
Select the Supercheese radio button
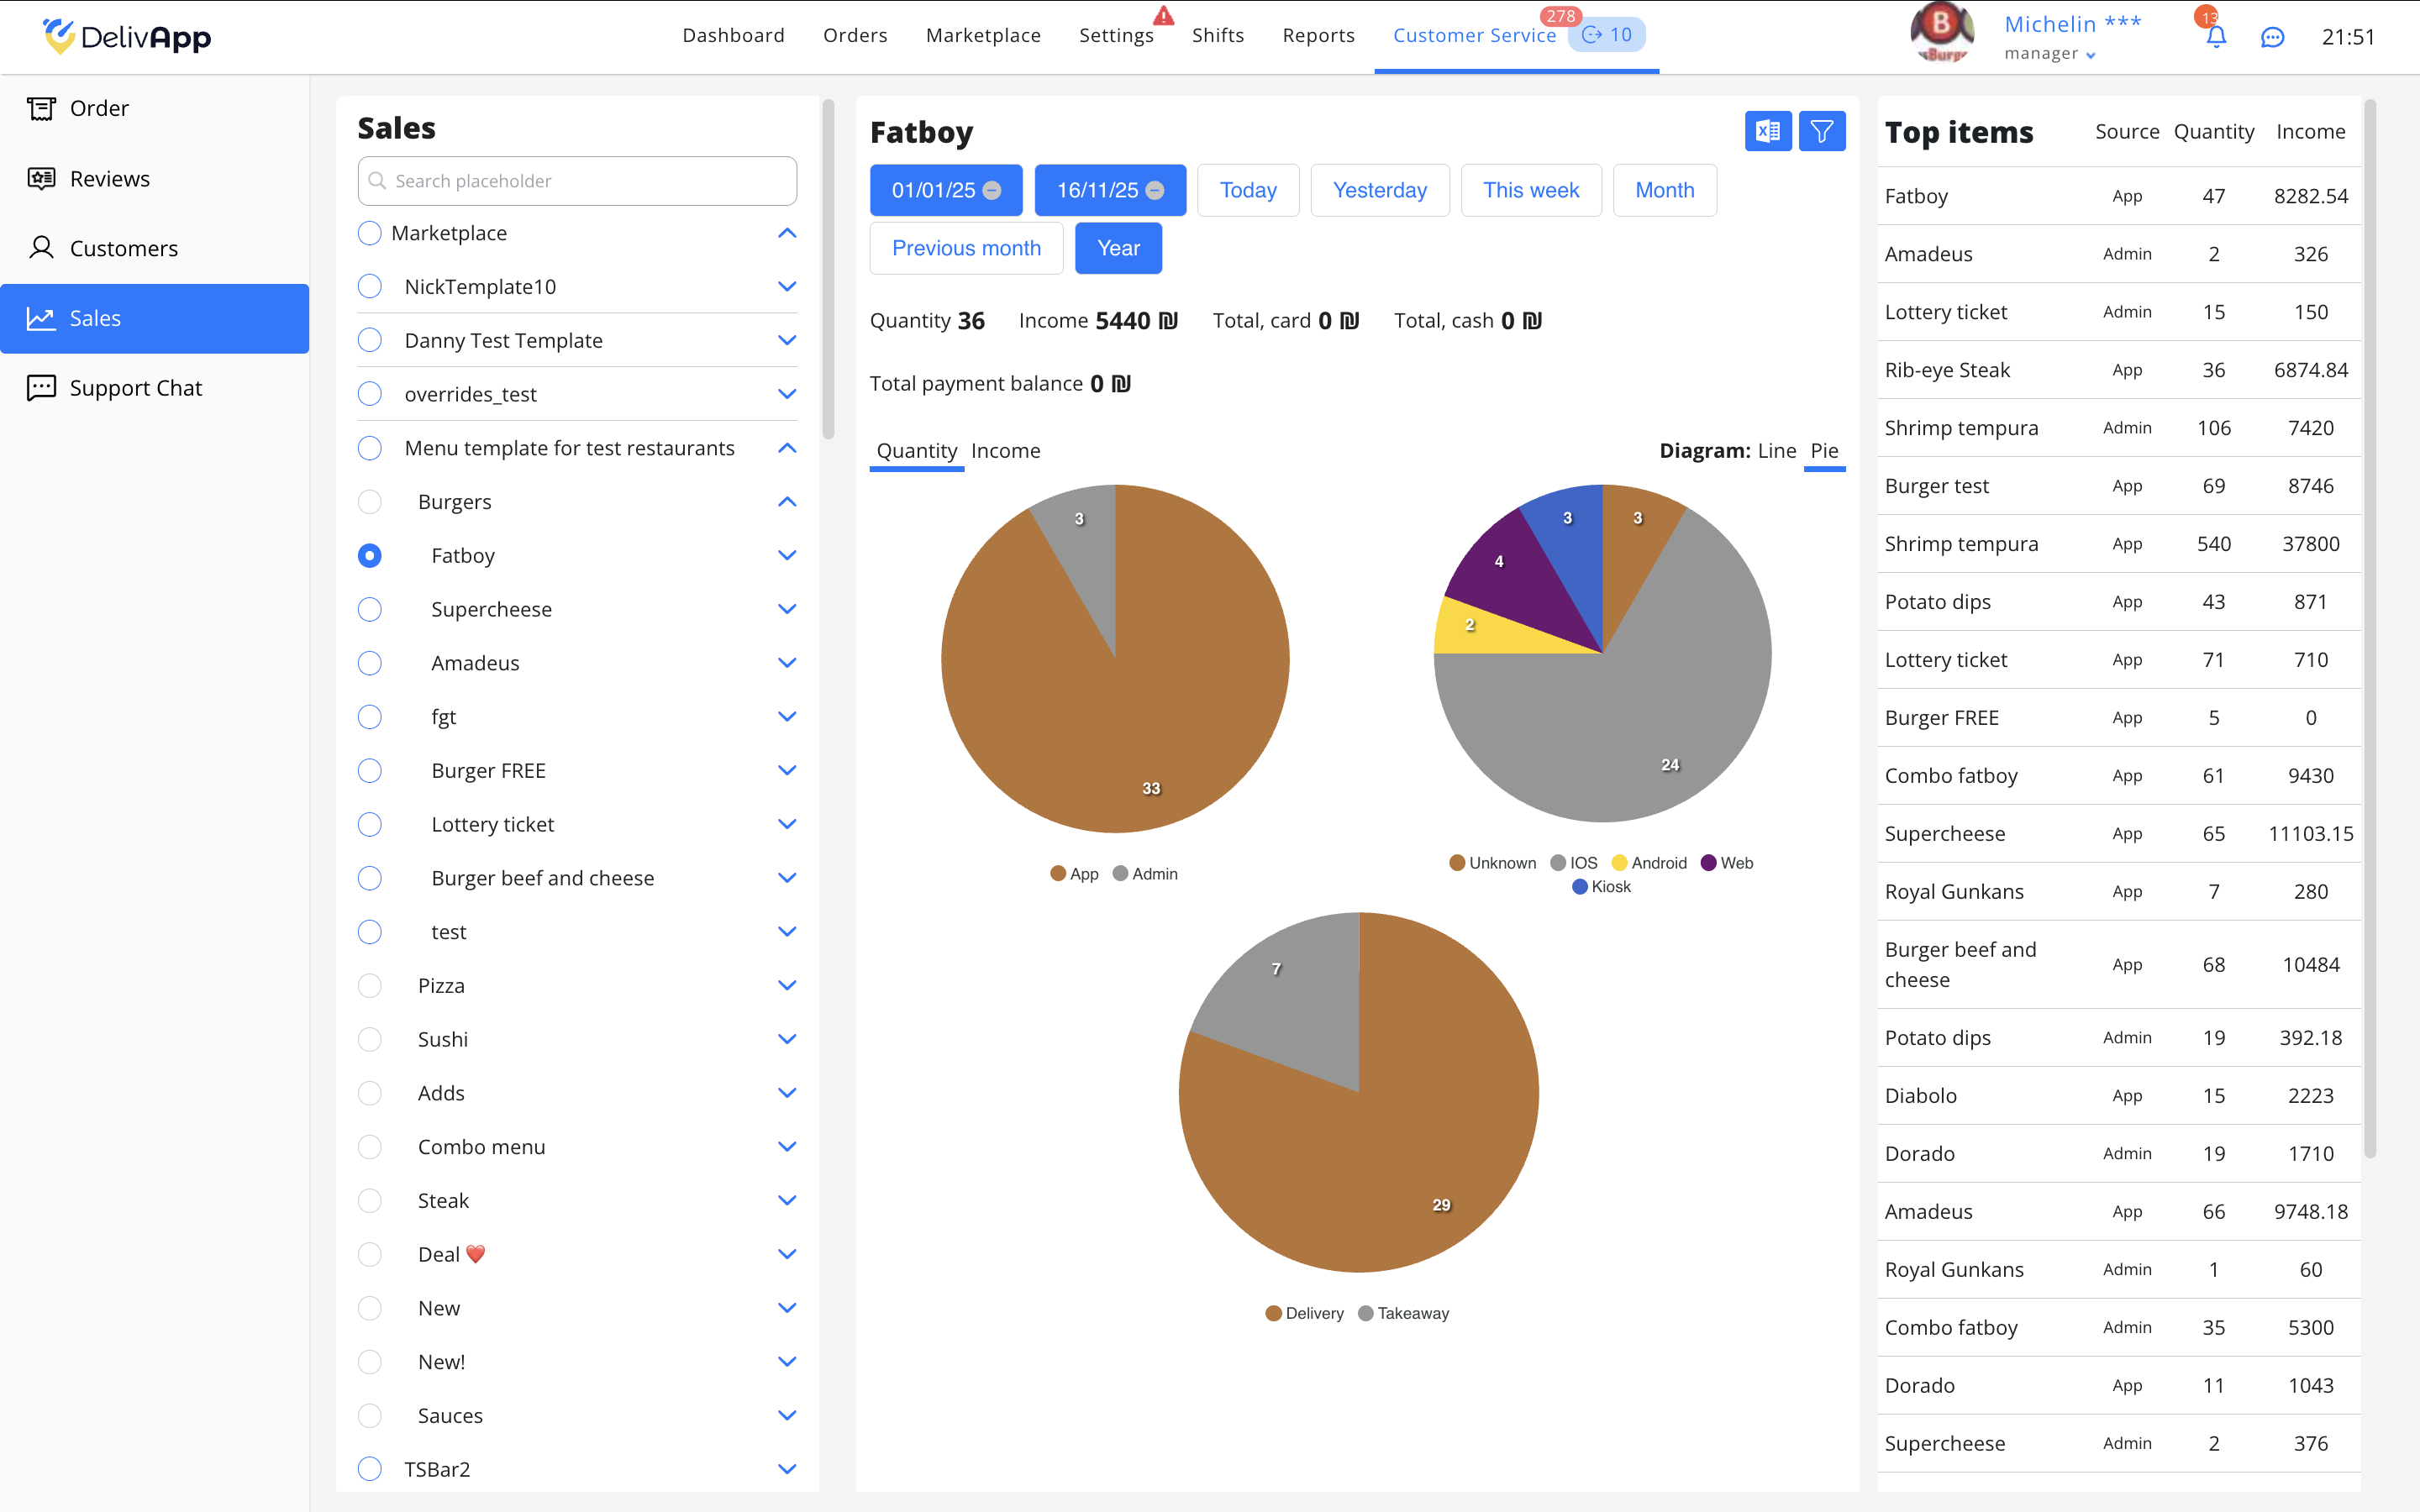tap(370, 609)
